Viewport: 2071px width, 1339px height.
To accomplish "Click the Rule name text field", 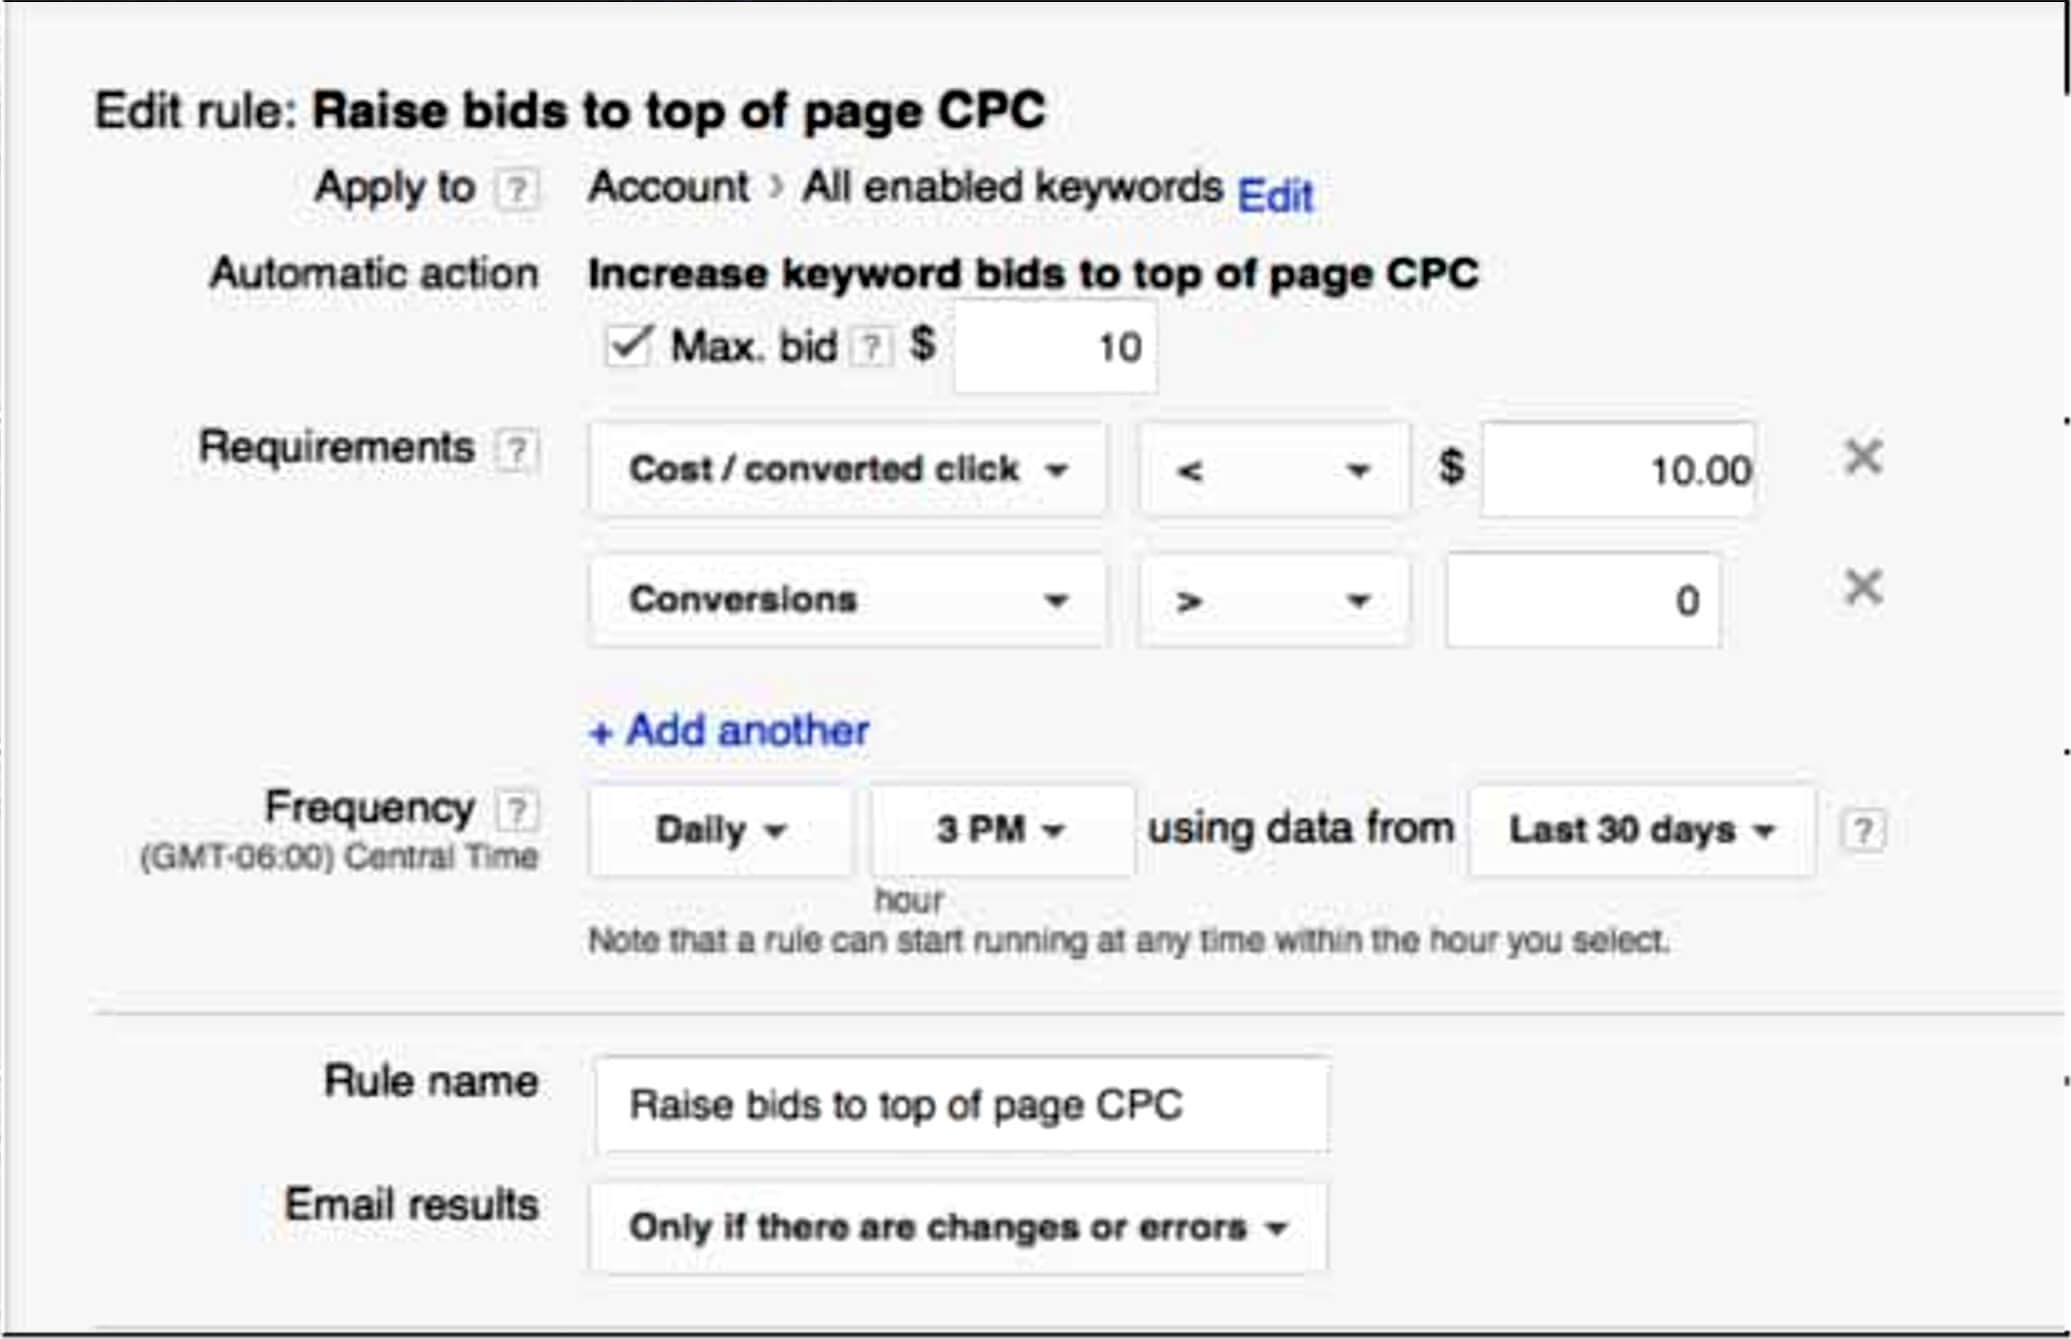I will click(961, 1106).
